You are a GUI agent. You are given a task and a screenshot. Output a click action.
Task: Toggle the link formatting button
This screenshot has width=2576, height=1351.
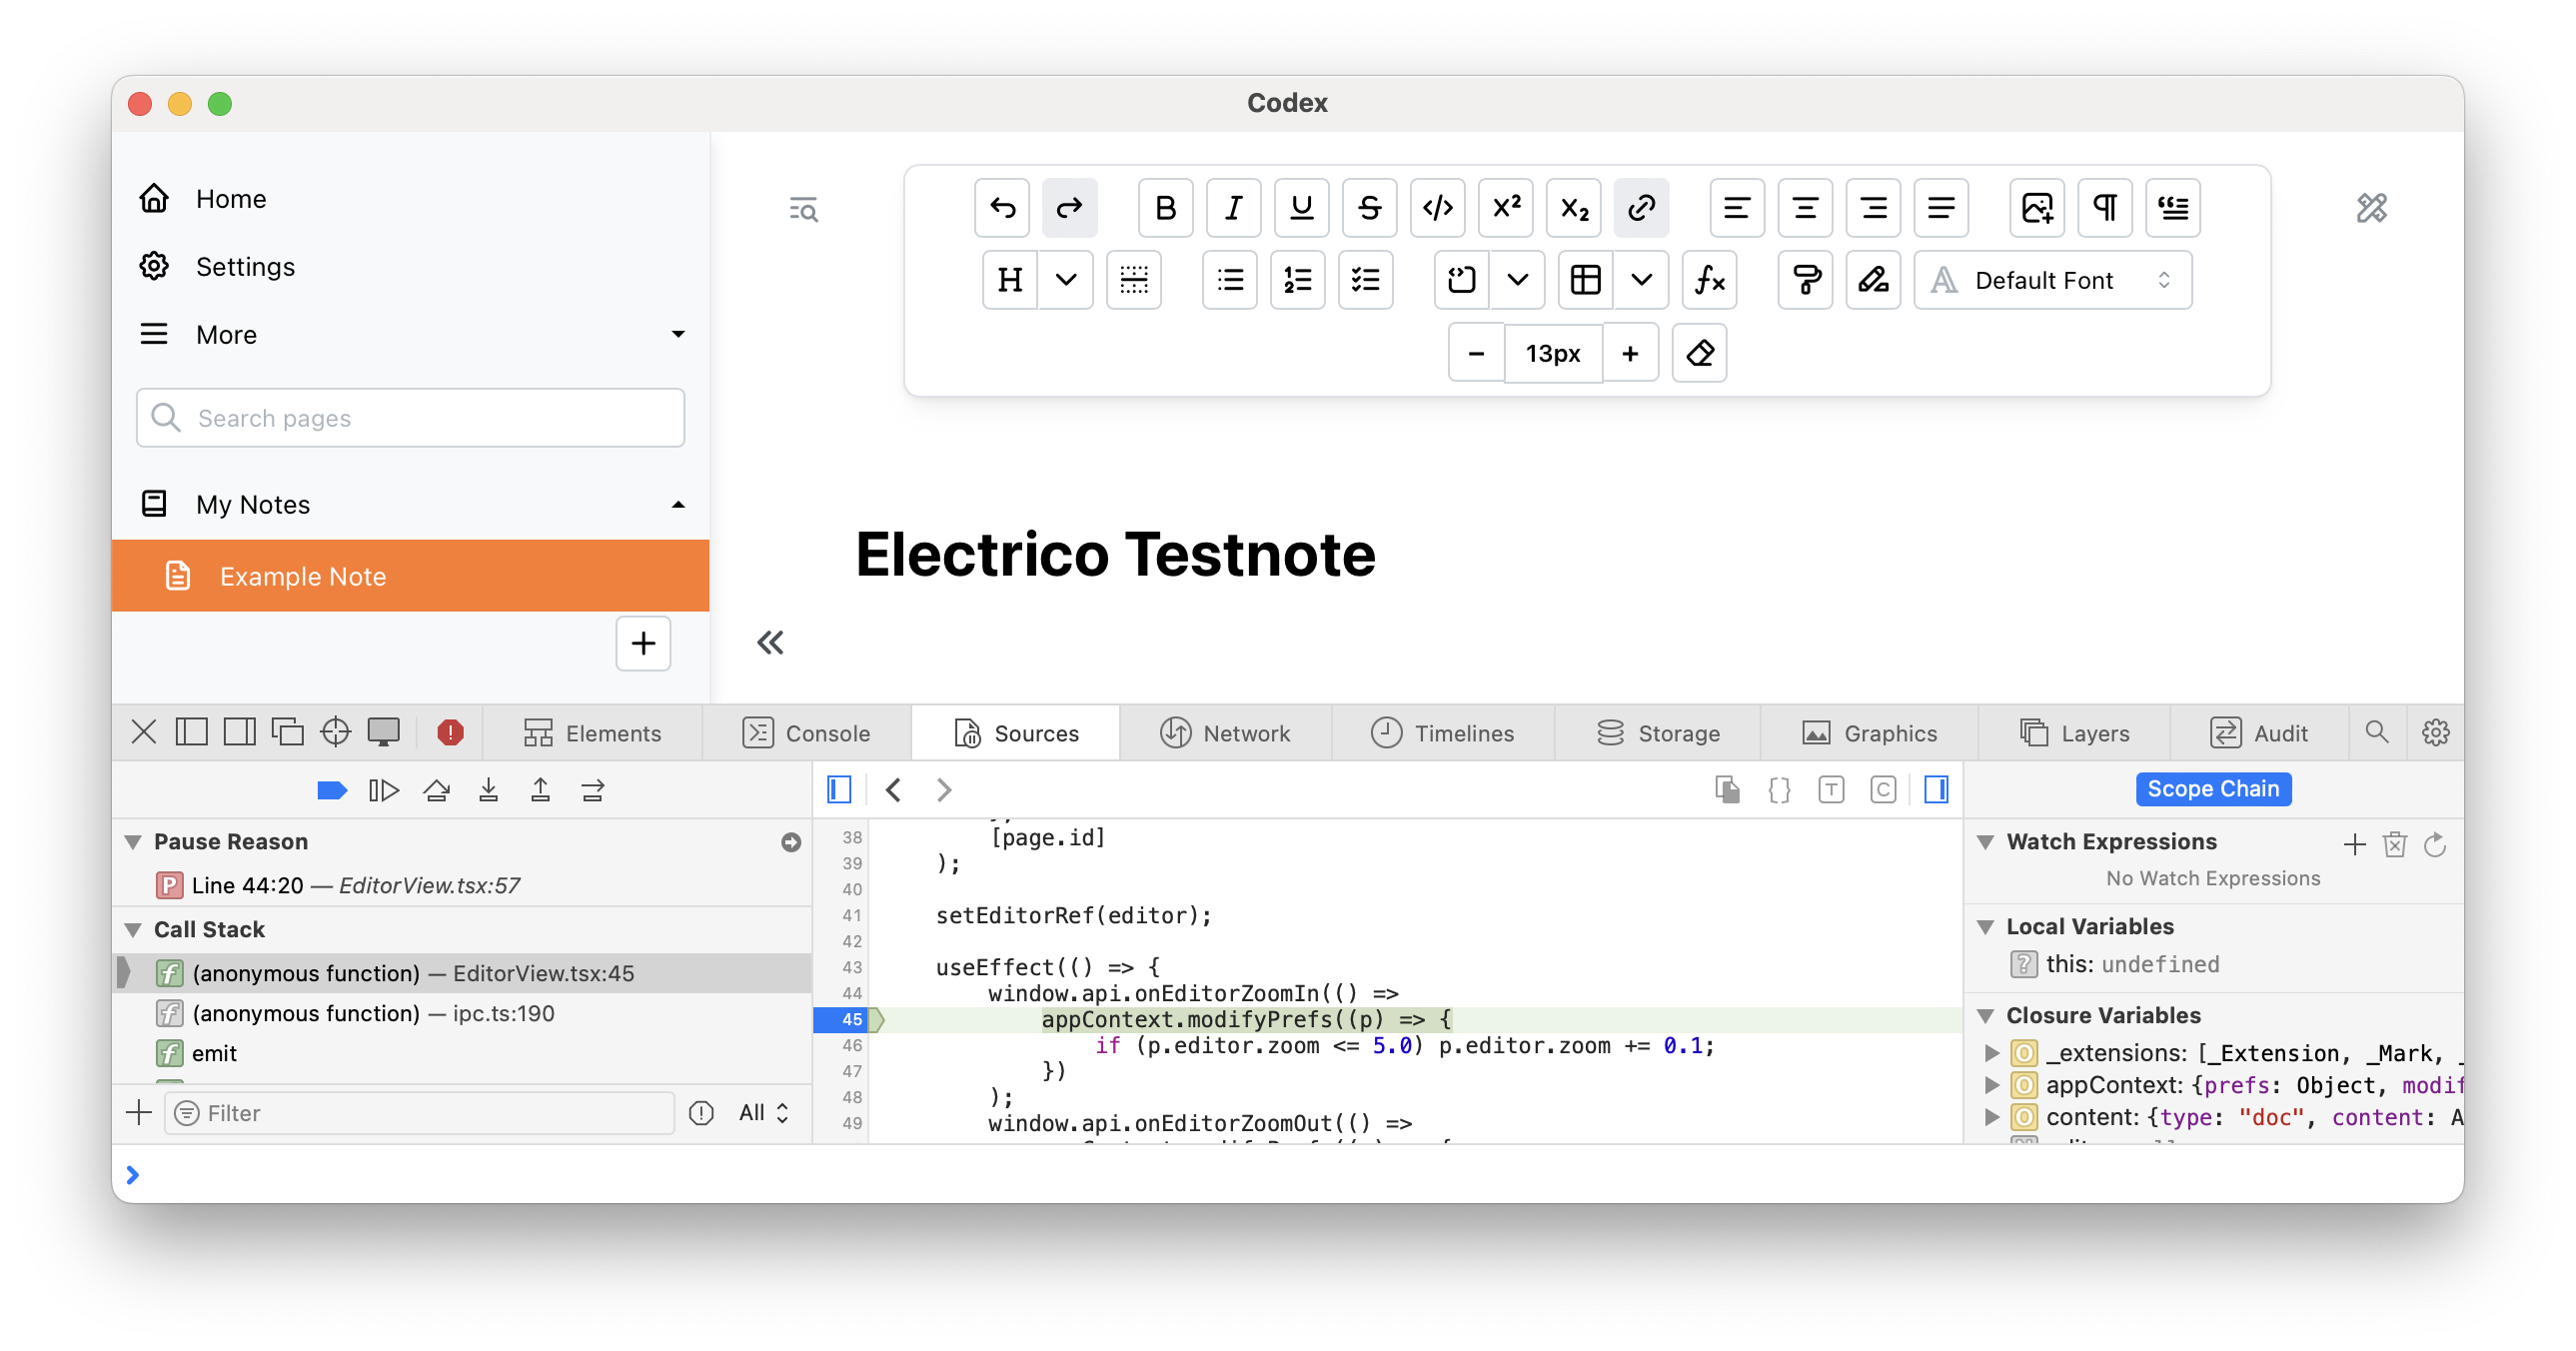[1641, 208]
